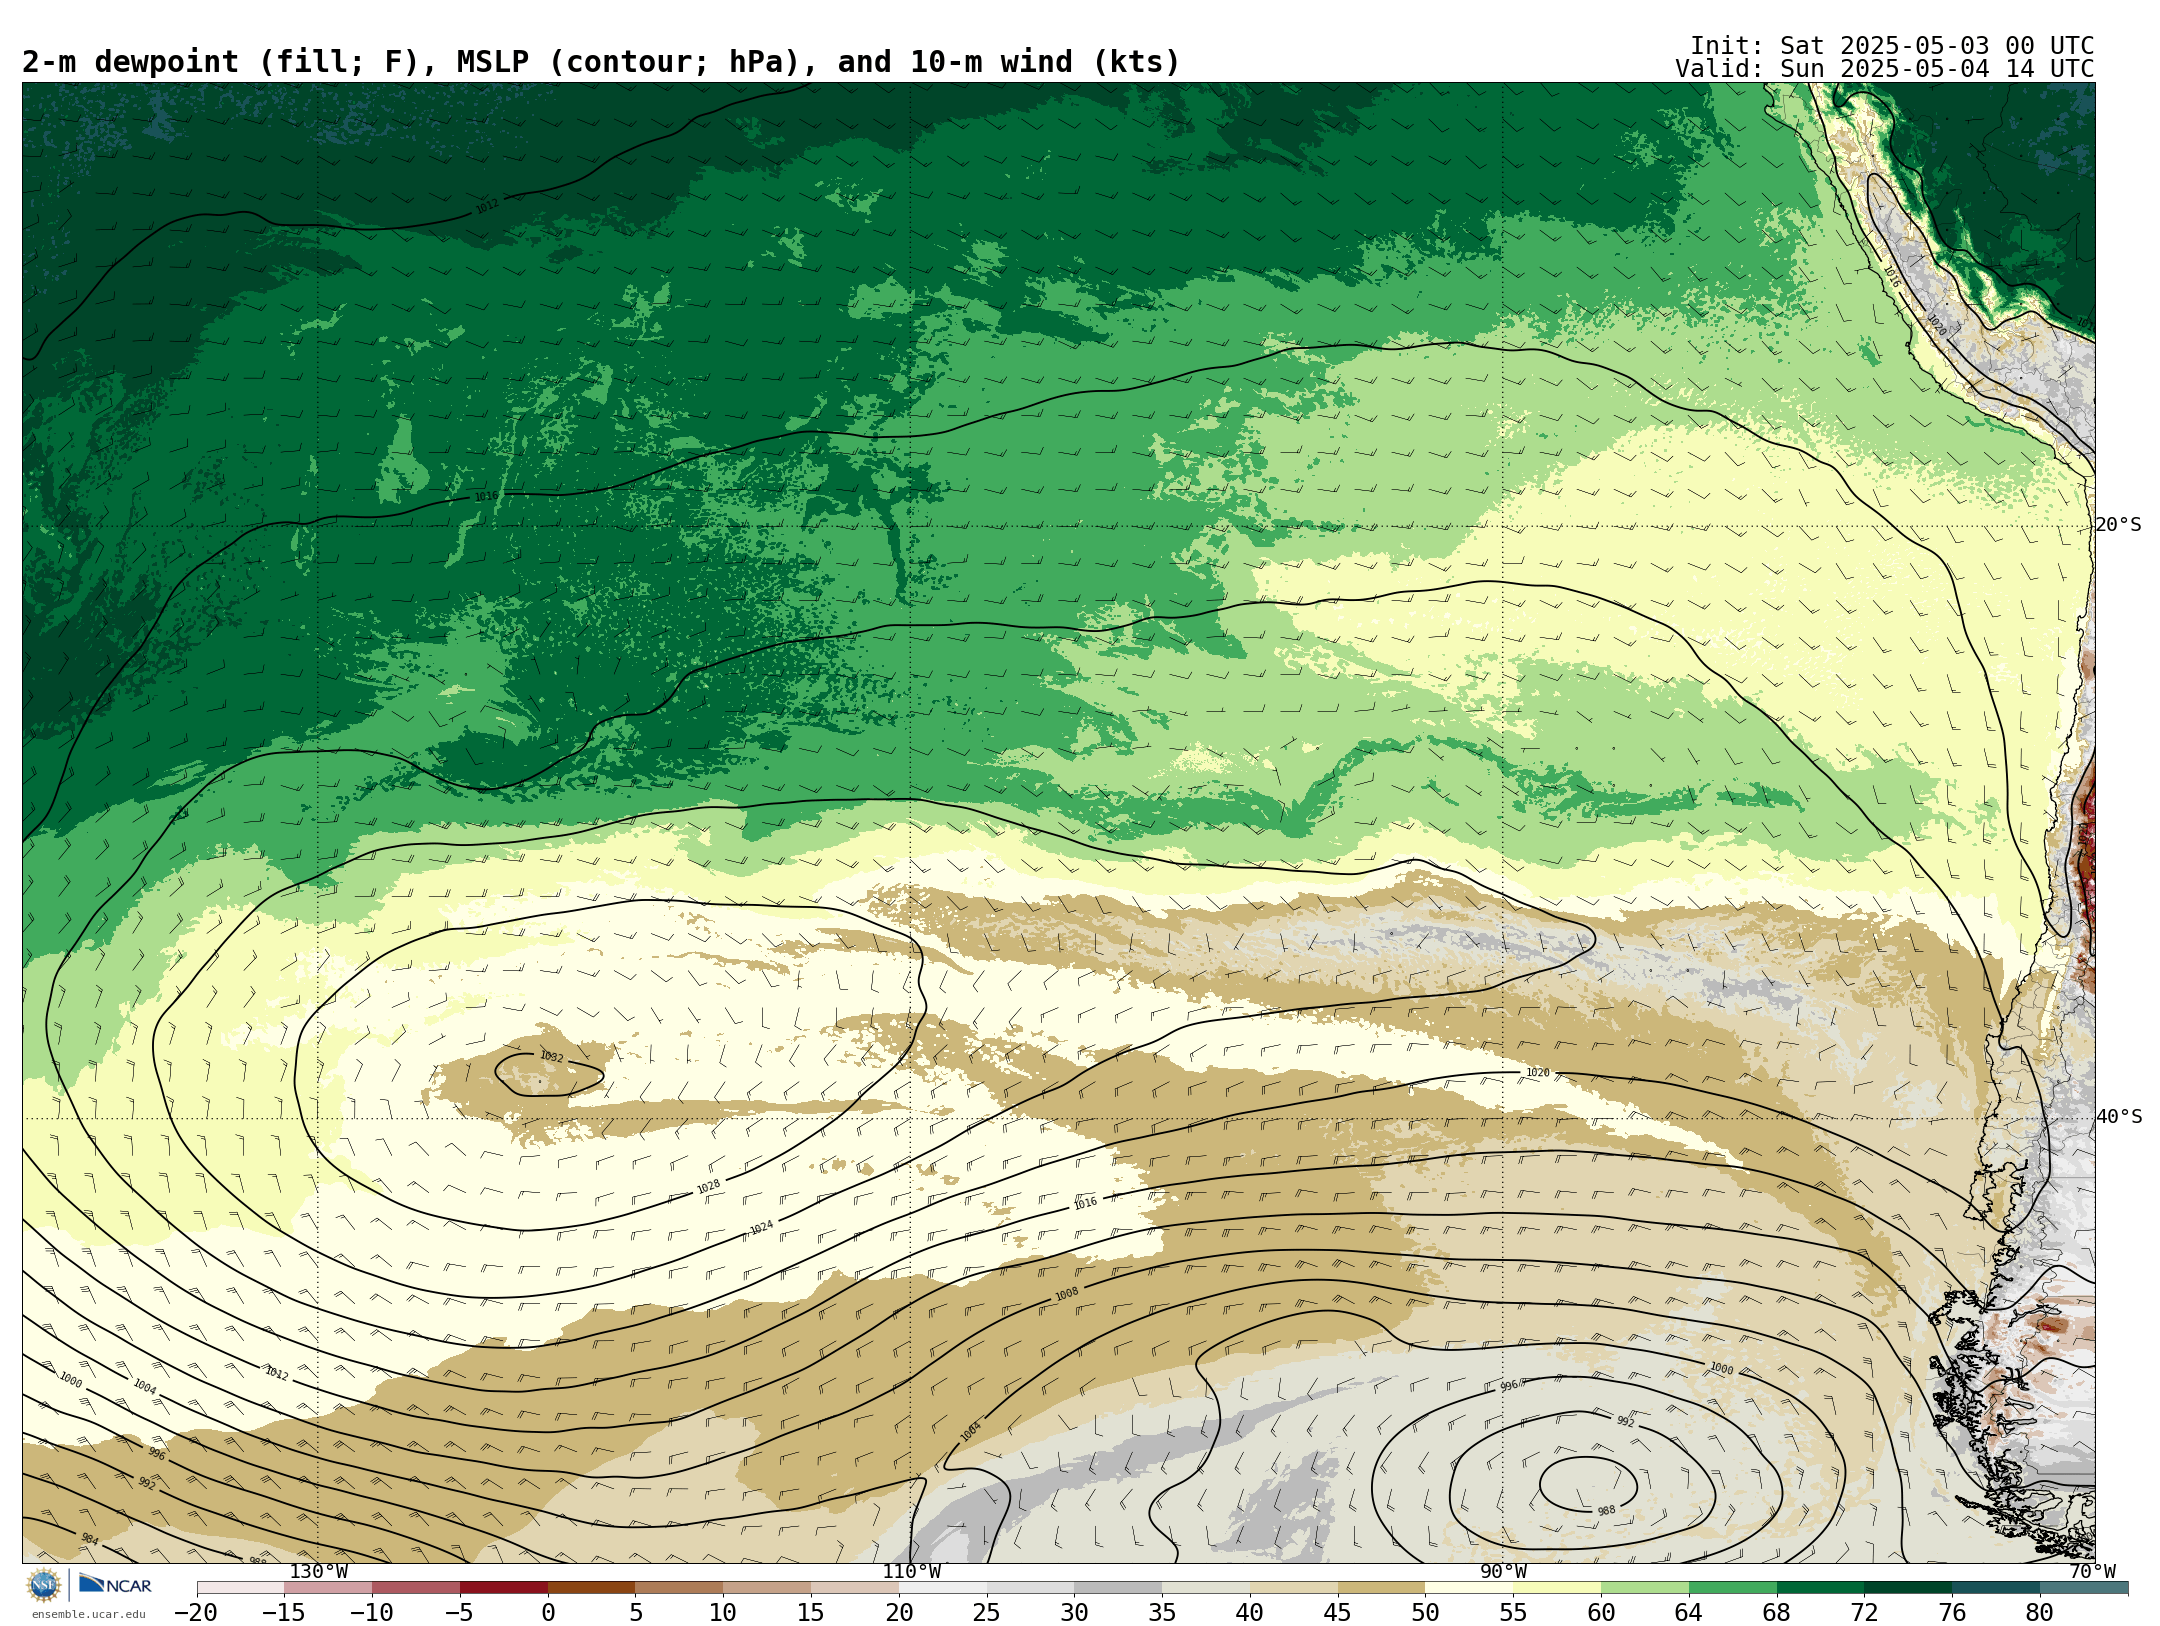Pick the dark red swatch between -5 and 0
The width and height of the screenshot is (2160, 1626).
click(504, 1588)
